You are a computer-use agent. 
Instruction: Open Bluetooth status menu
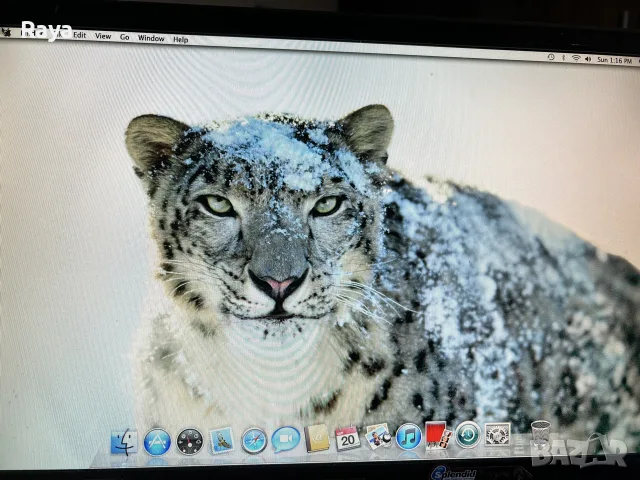[x=563, y=58]
